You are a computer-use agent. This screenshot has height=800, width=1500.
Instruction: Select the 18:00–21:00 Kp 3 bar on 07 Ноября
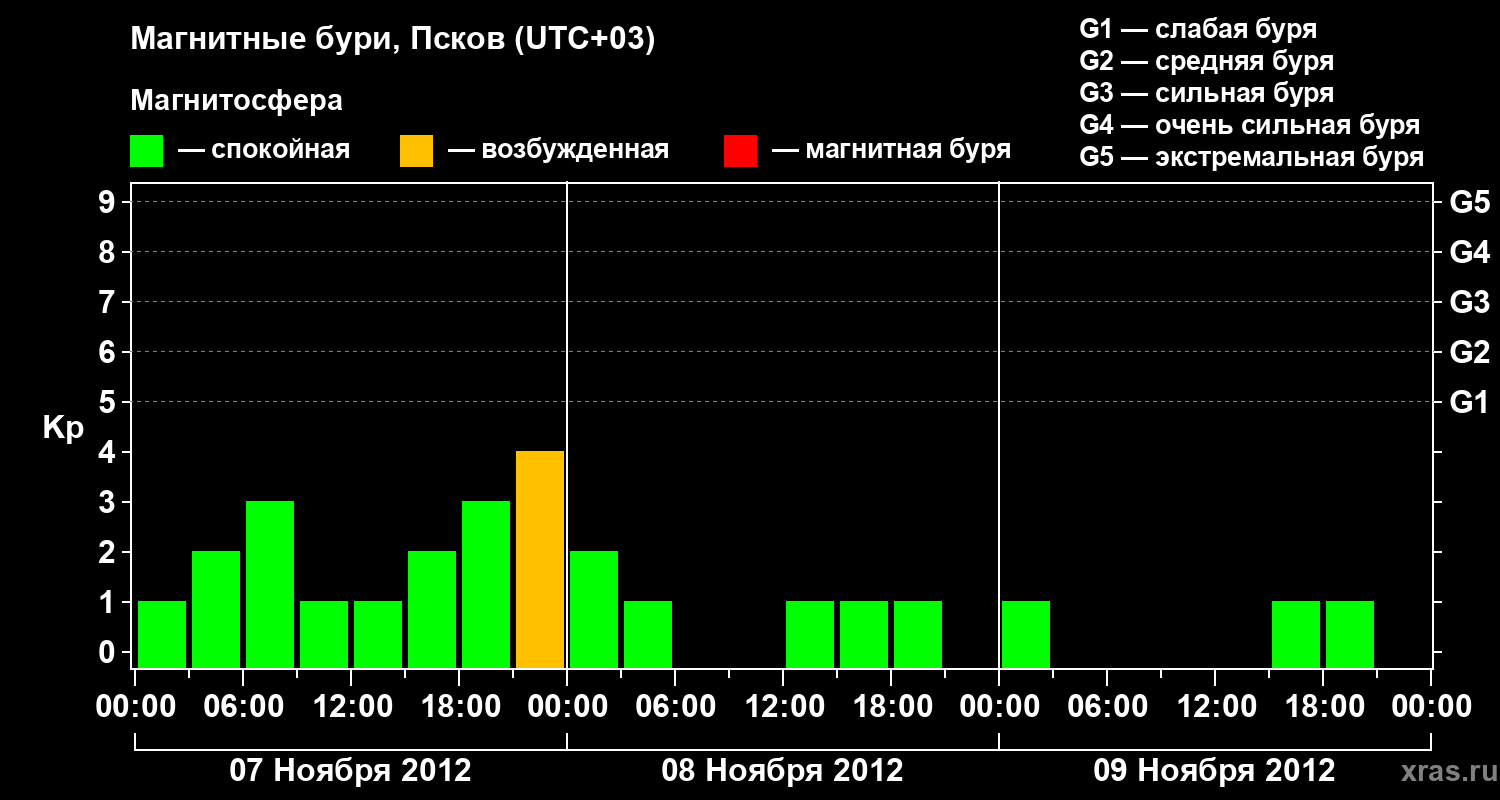[486, 585]
